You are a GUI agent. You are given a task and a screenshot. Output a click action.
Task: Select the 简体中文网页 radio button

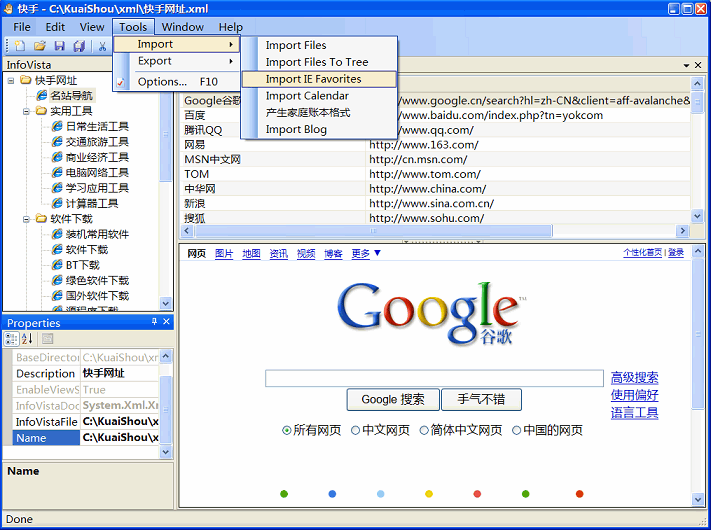coord(424,431)
